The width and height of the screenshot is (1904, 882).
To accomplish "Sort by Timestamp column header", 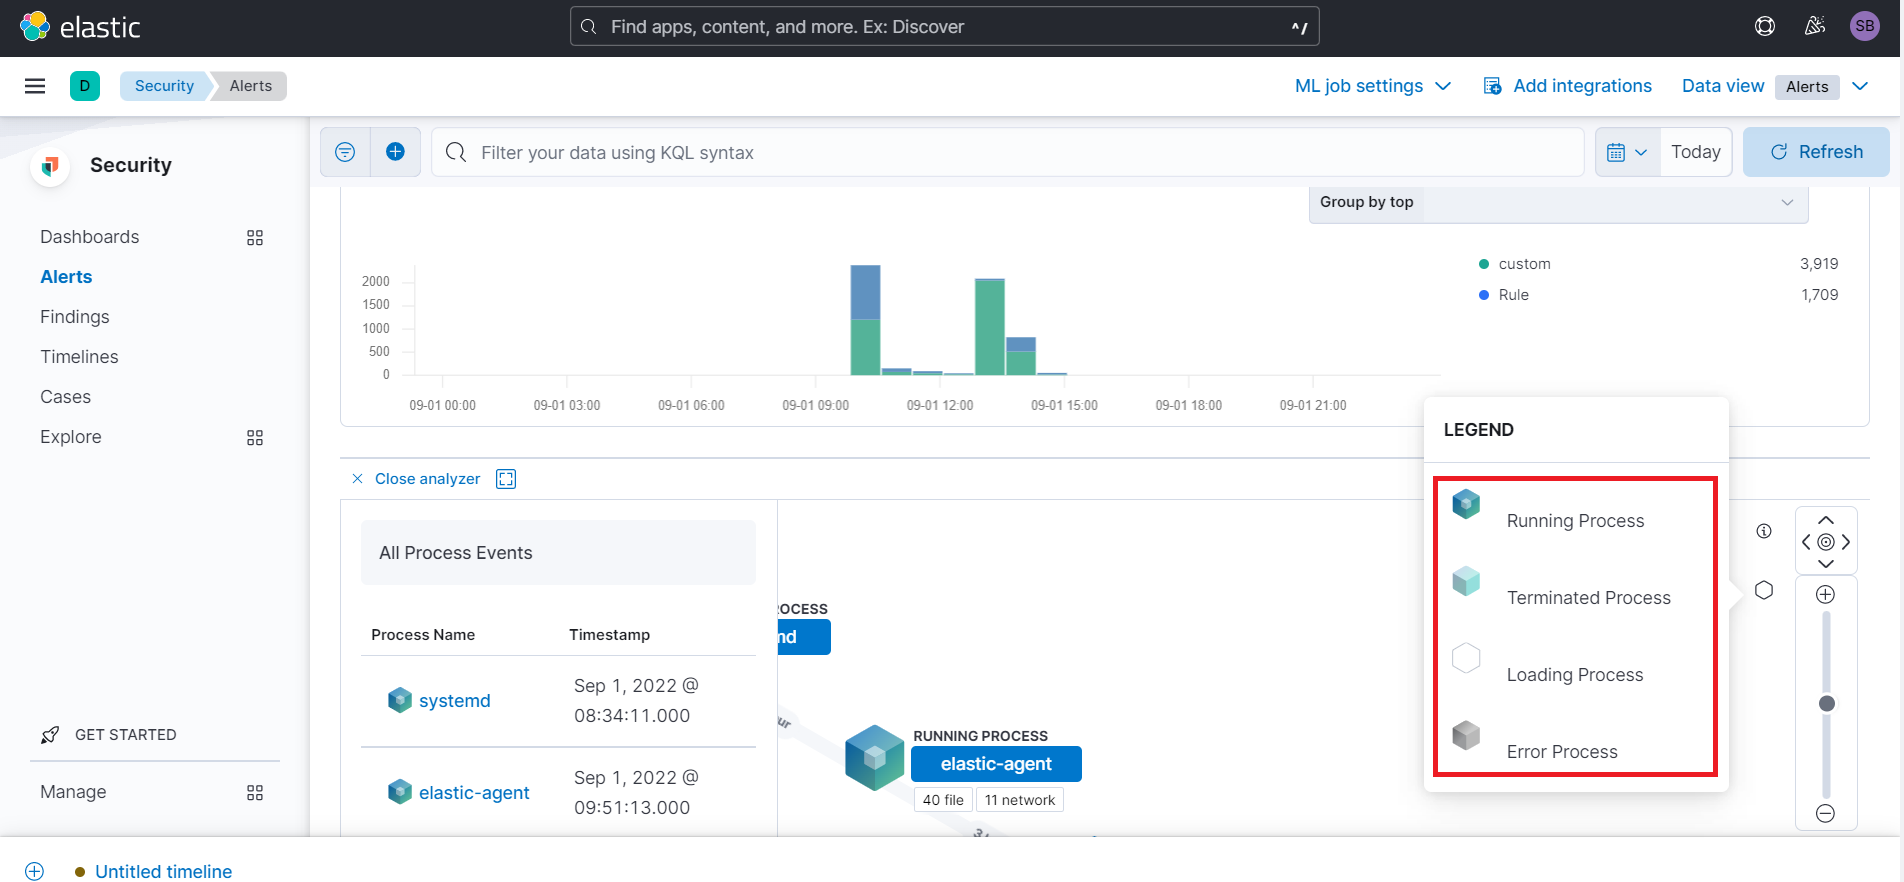I will (x=609, y=635).
